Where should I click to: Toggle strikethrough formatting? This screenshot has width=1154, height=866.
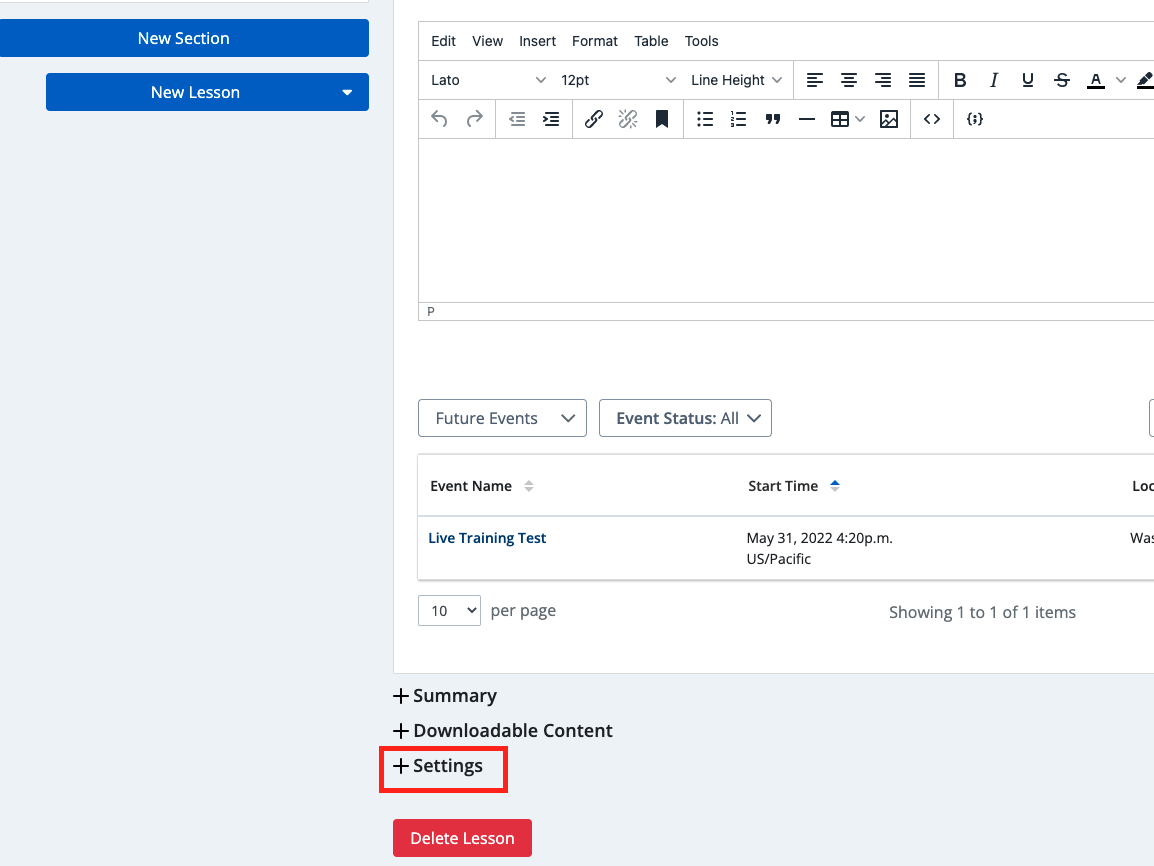tap(1062, 80)
